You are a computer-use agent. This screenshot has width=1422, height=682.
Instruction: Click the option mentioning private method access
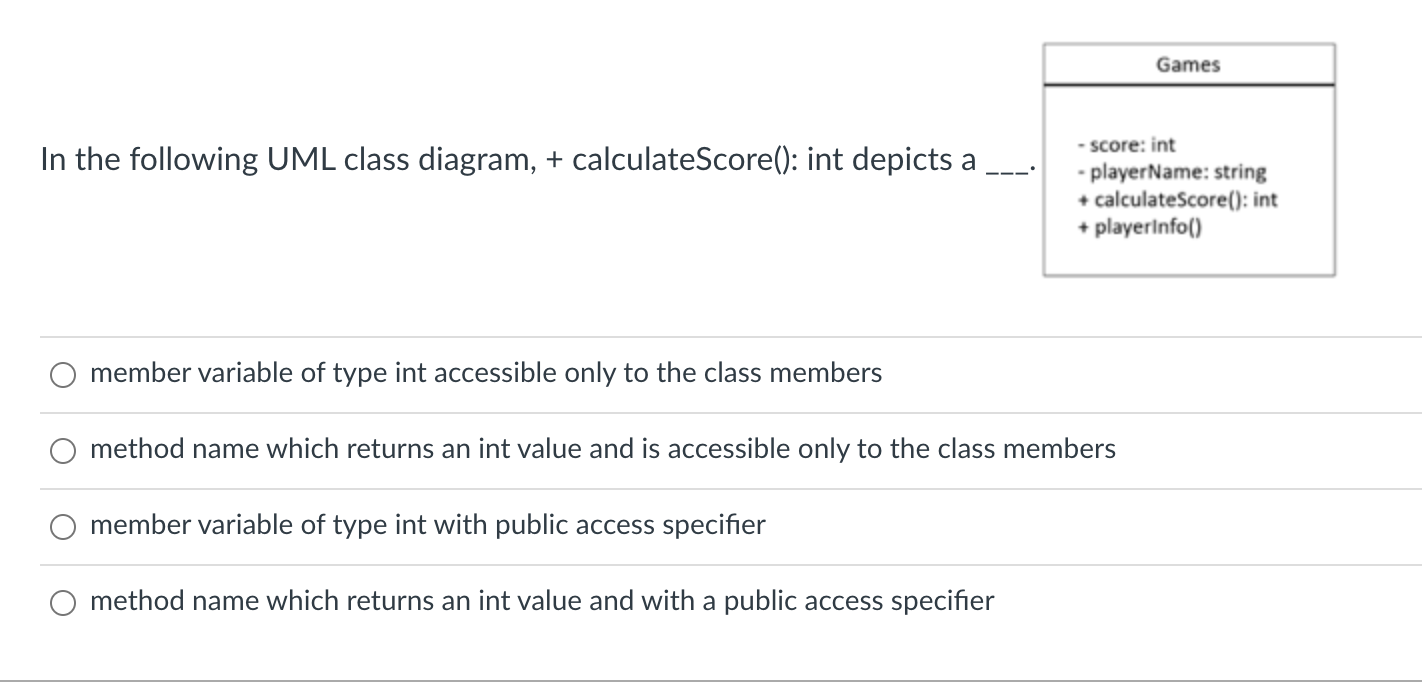coord(602,449)
